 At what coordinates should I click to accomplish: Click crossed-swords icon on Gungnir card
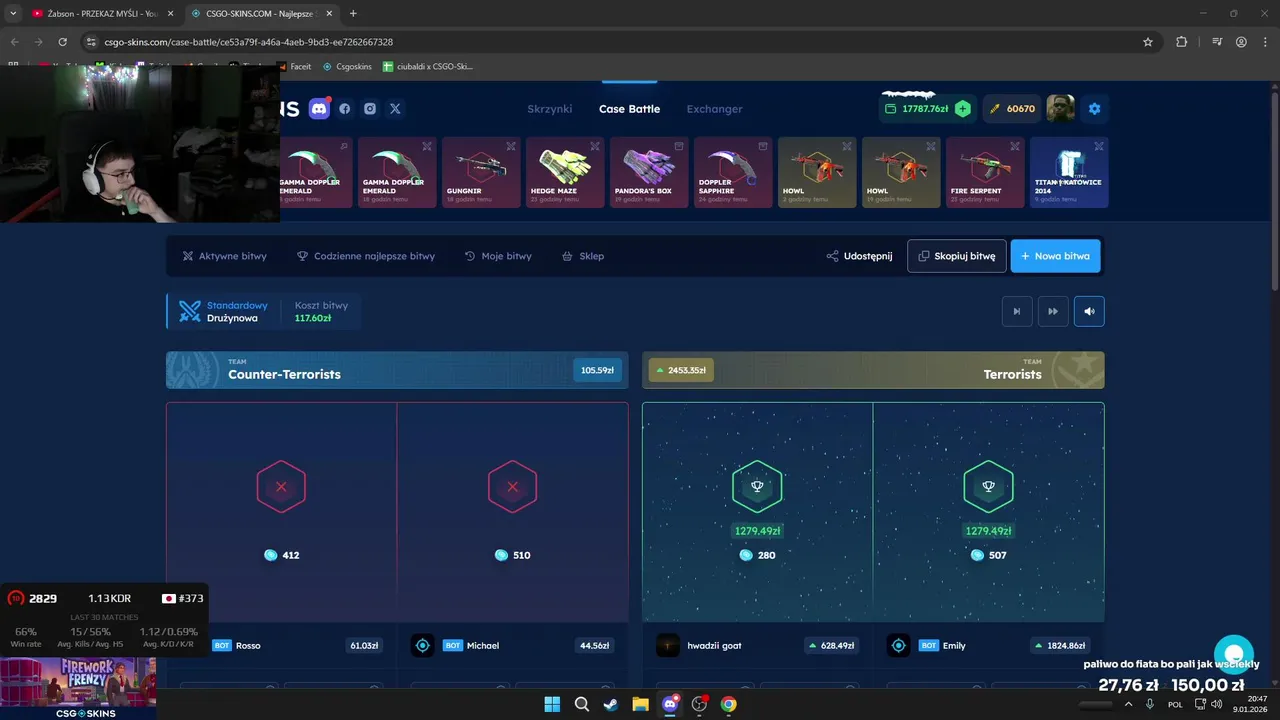[x=511, y=146]
